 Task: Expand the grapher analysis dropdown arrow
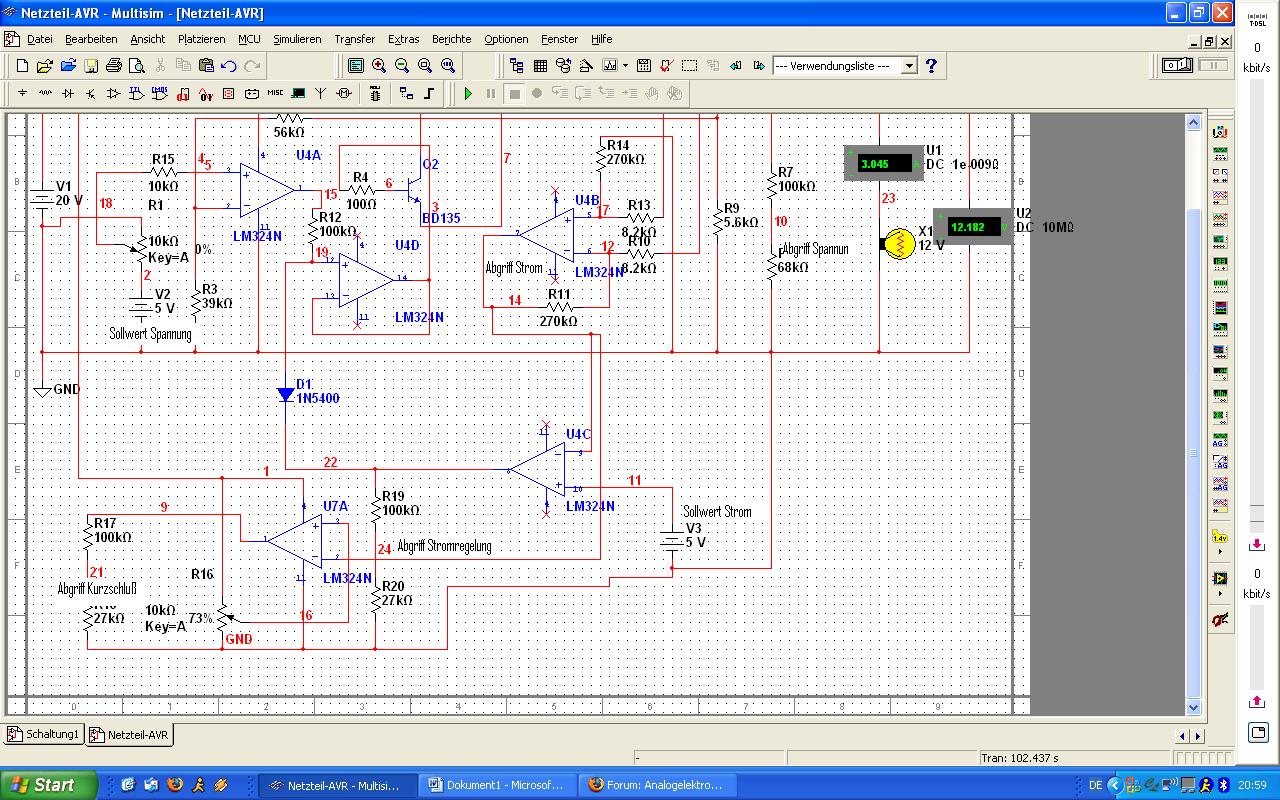[626, 66]
